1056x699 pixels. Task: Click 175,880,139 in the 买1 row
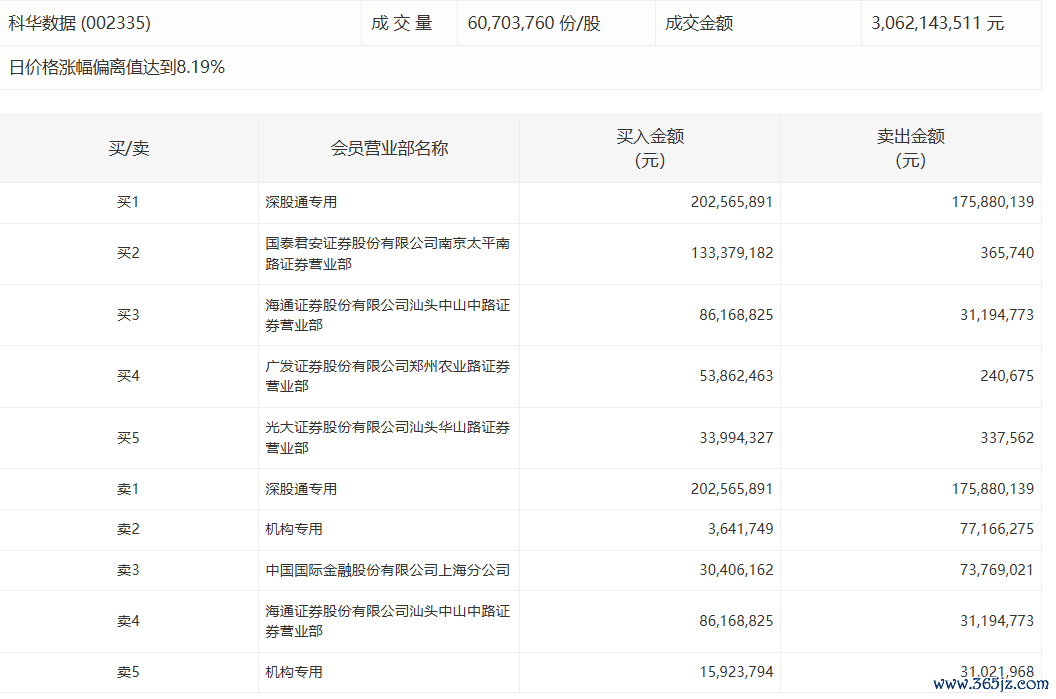(x=993, y=202)
